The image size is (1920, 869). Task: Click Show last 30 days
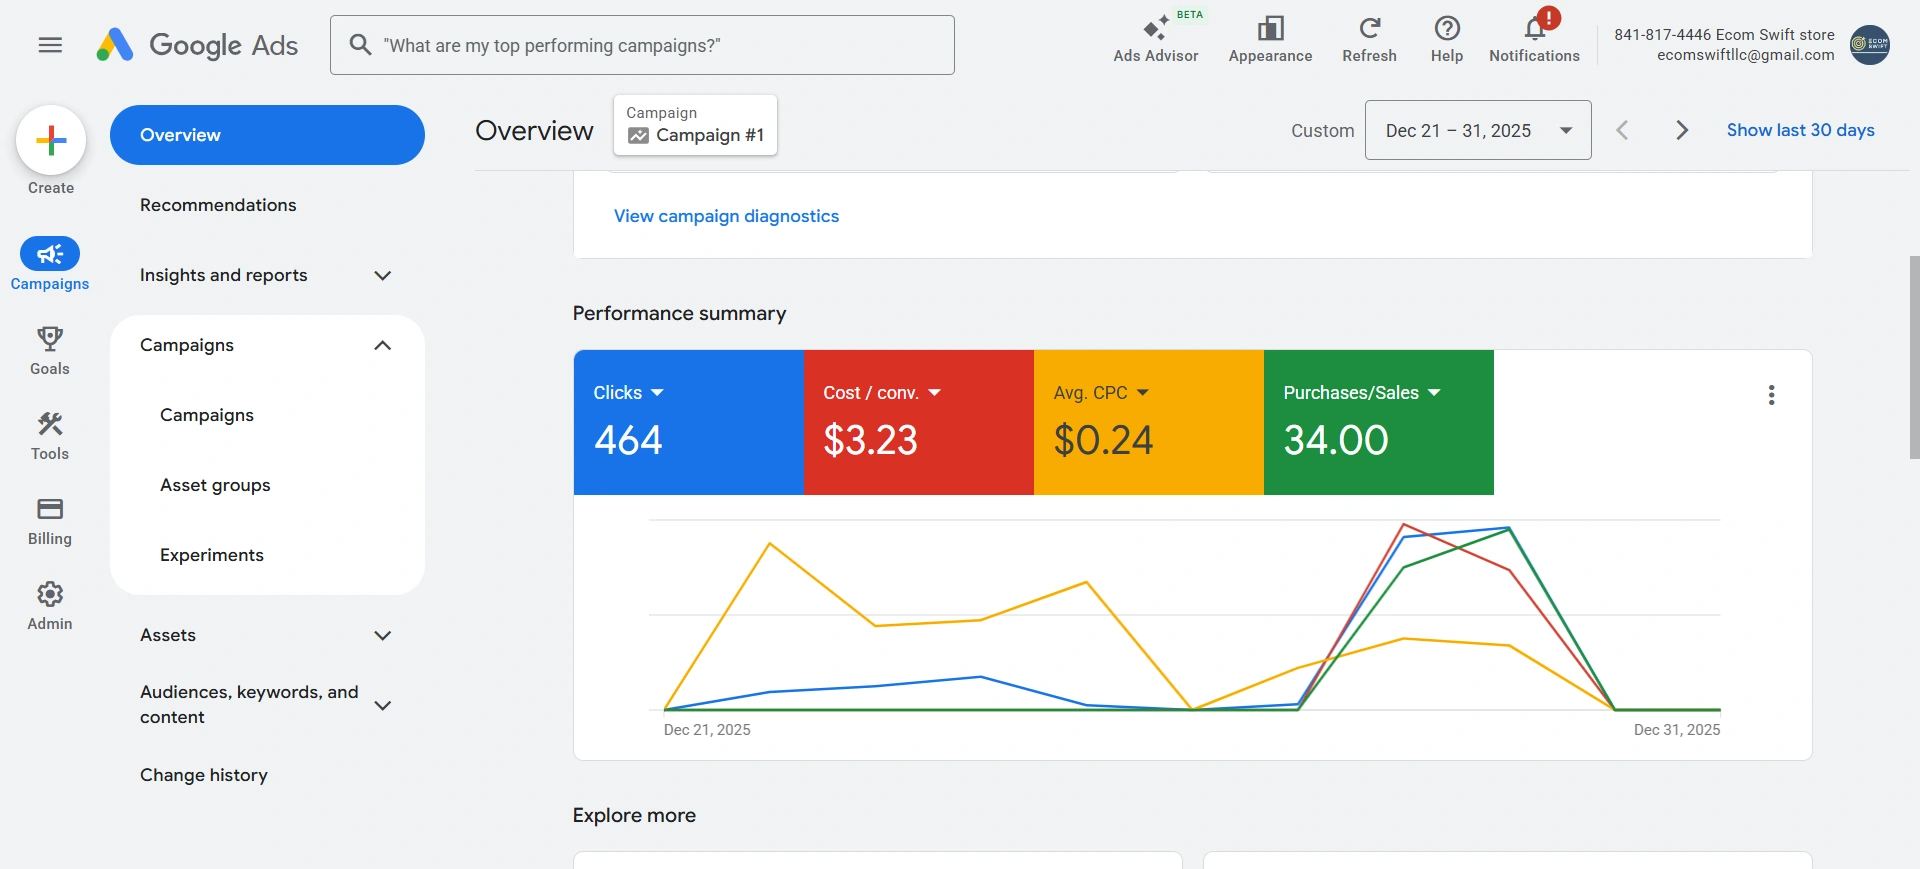1800,130
